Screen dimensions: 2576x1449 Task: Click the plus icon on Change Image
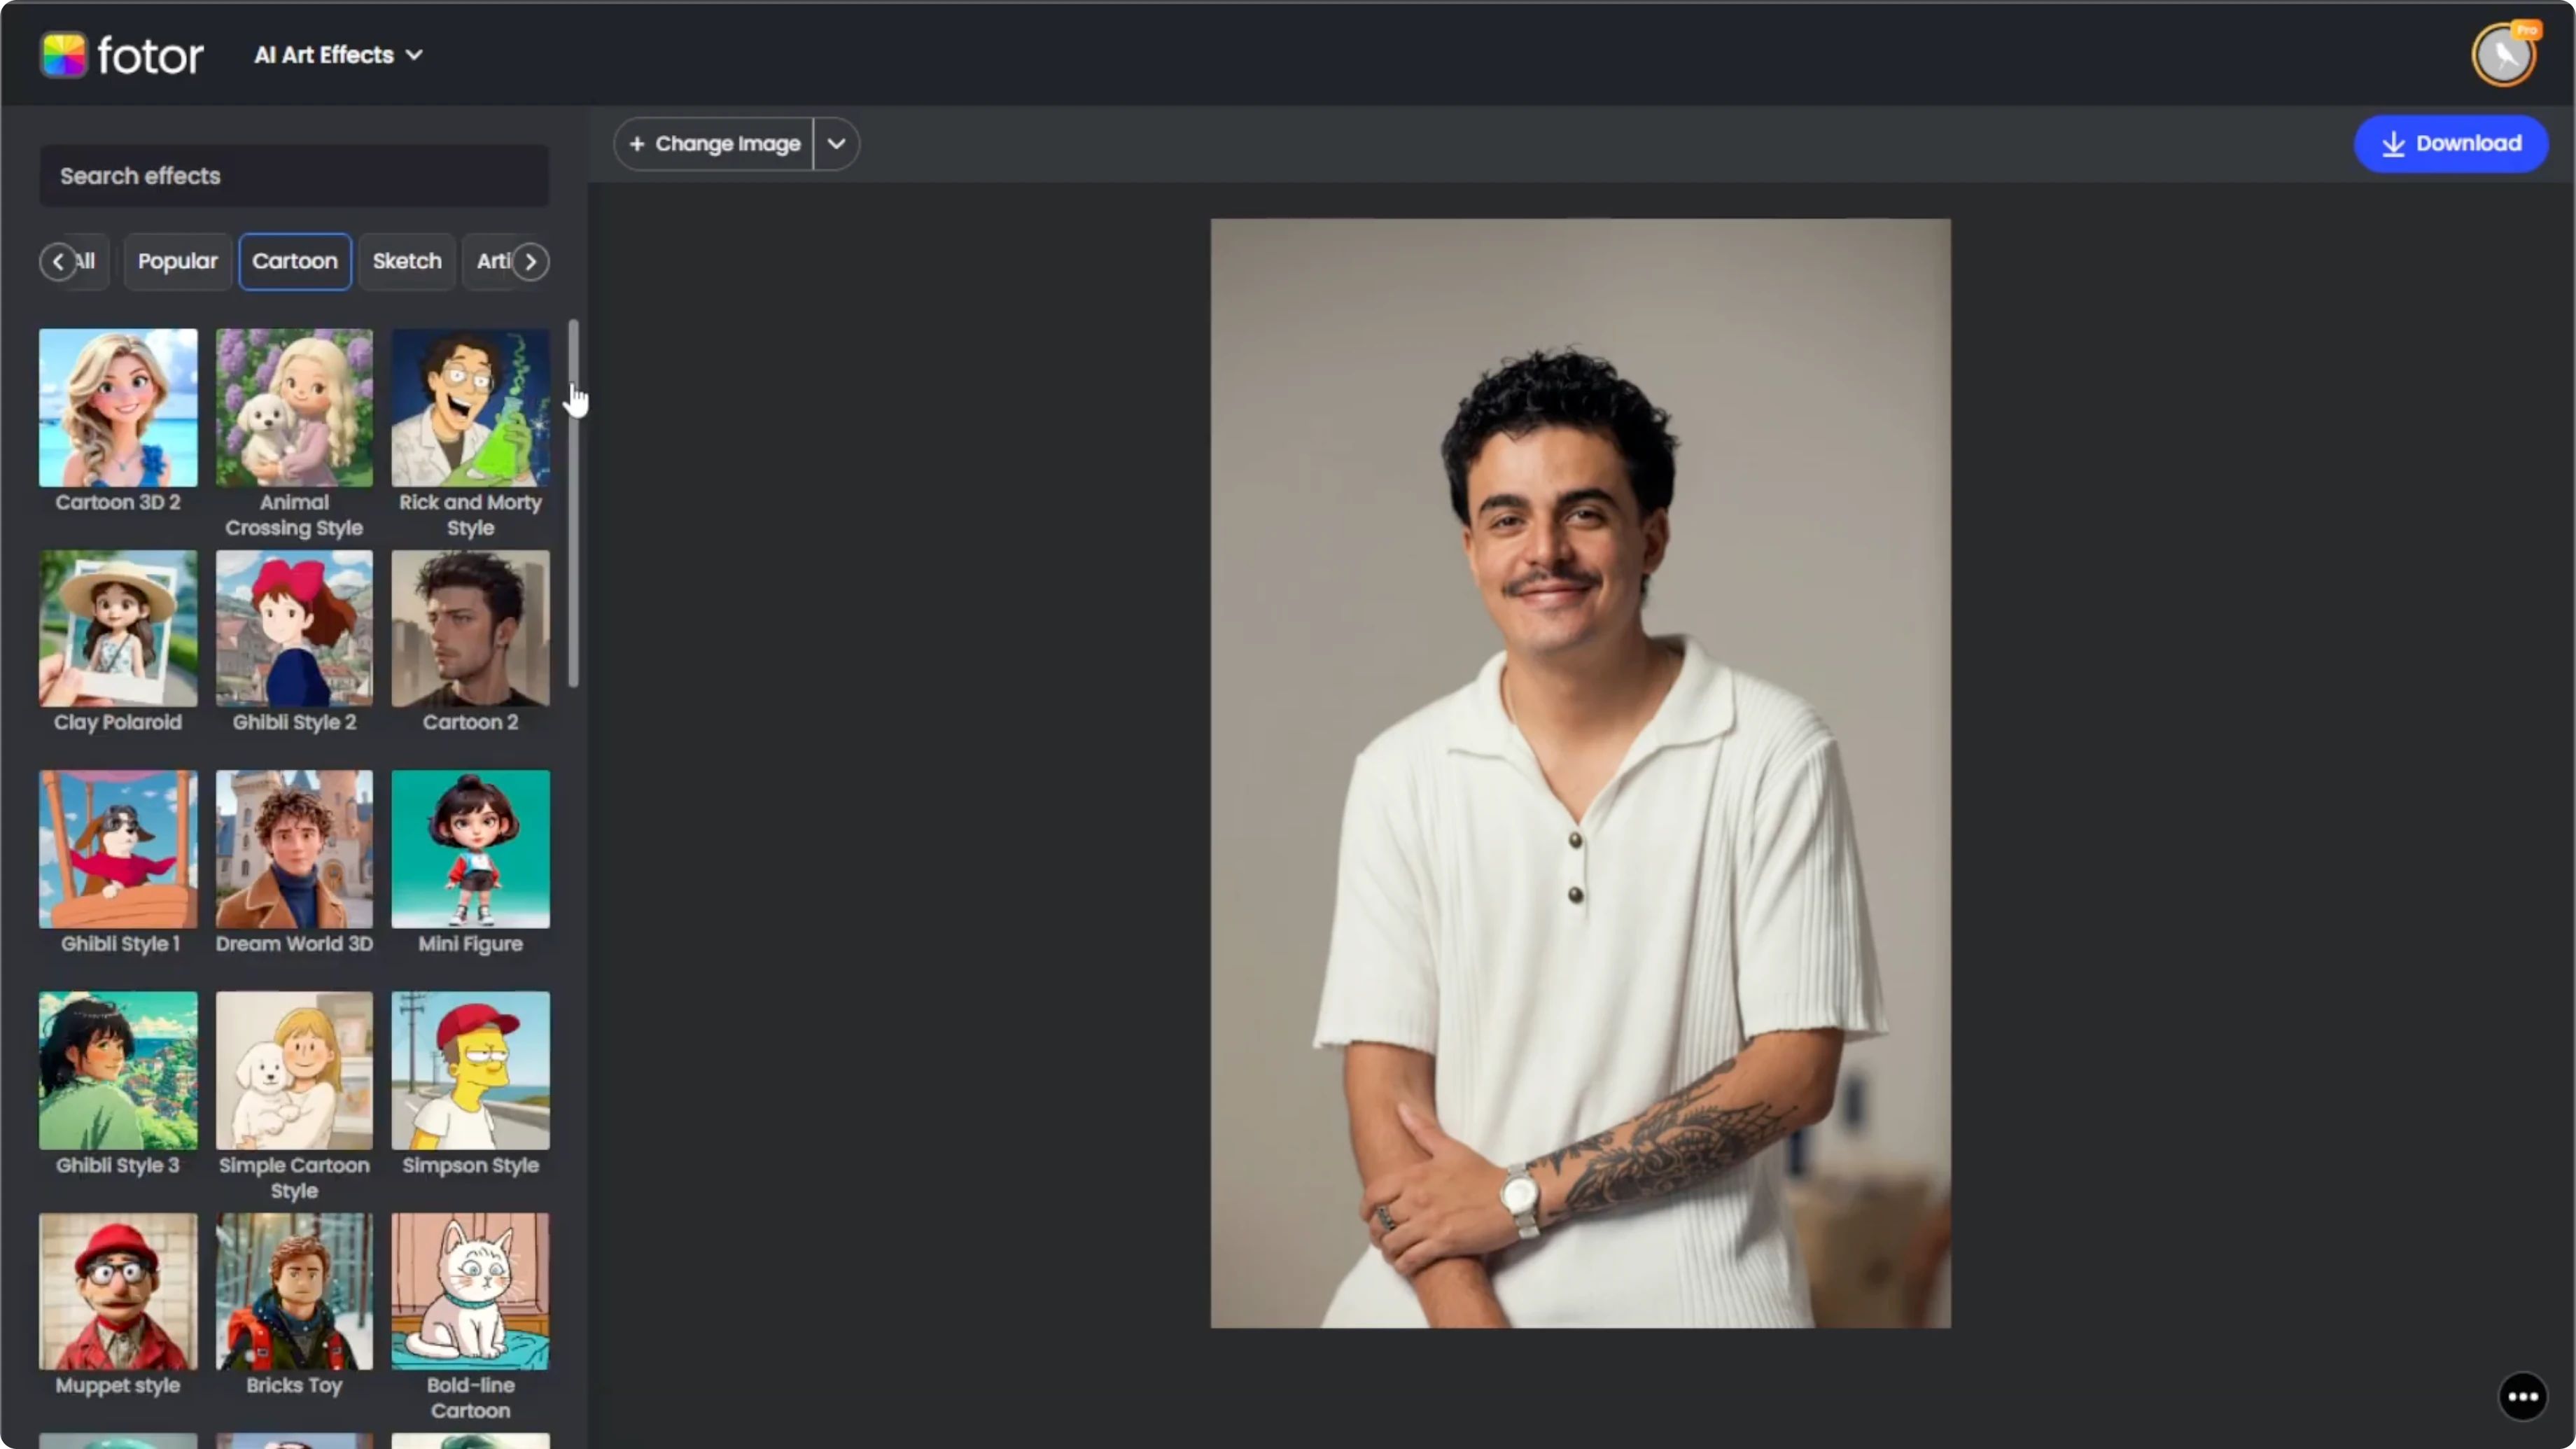(x=636, y=144)
